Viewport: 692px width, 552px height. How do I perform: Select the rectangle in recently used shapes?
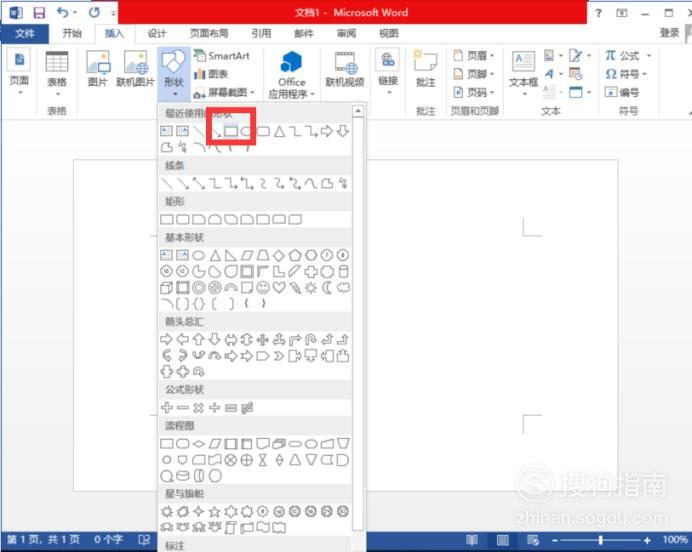click(231, 131)
